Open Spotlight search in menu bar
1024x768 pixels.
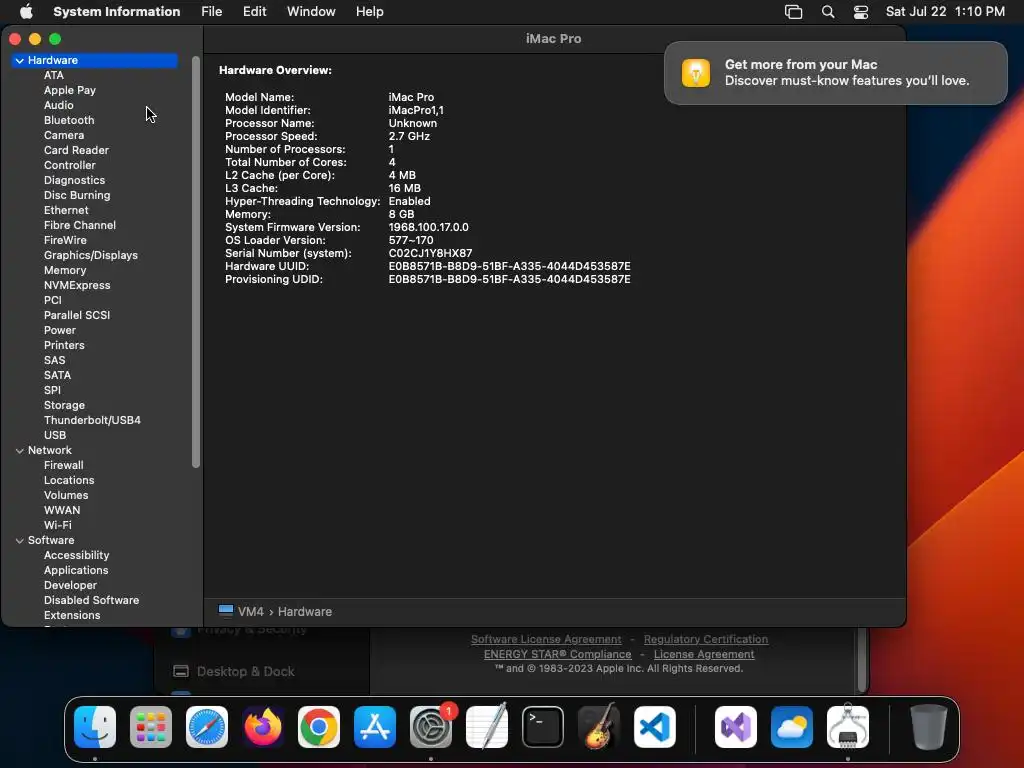pos(827,12)
